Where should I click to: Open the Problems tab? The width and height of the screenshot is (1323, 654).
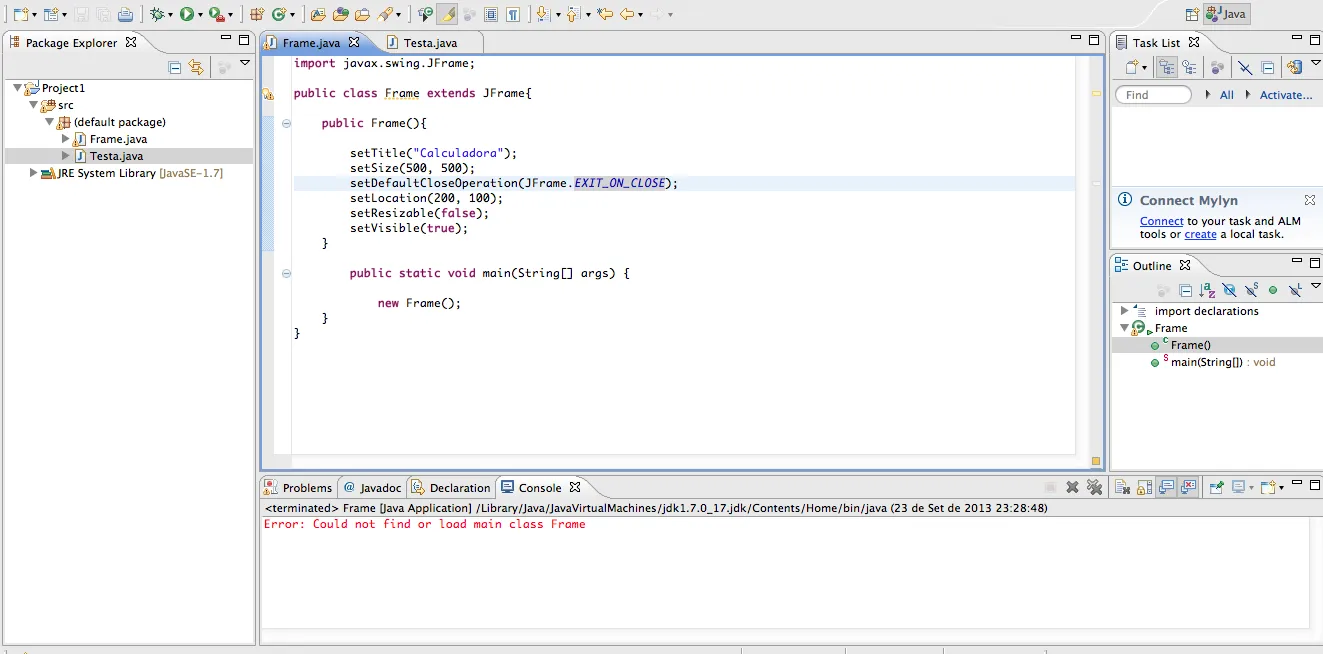click(306, 488)
